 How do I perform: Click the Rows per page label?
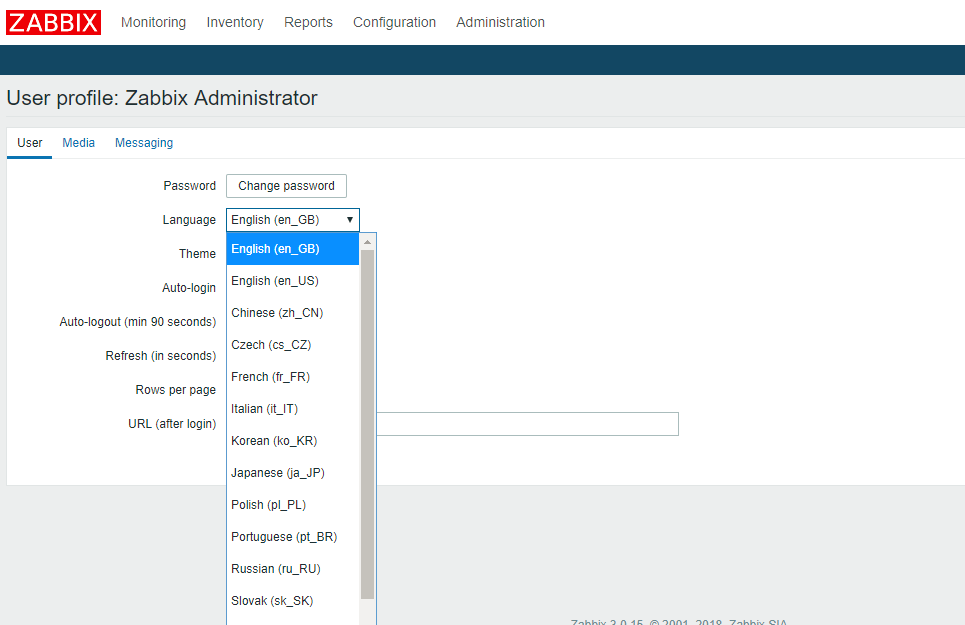pyautogui.click(x=175, y=390)
